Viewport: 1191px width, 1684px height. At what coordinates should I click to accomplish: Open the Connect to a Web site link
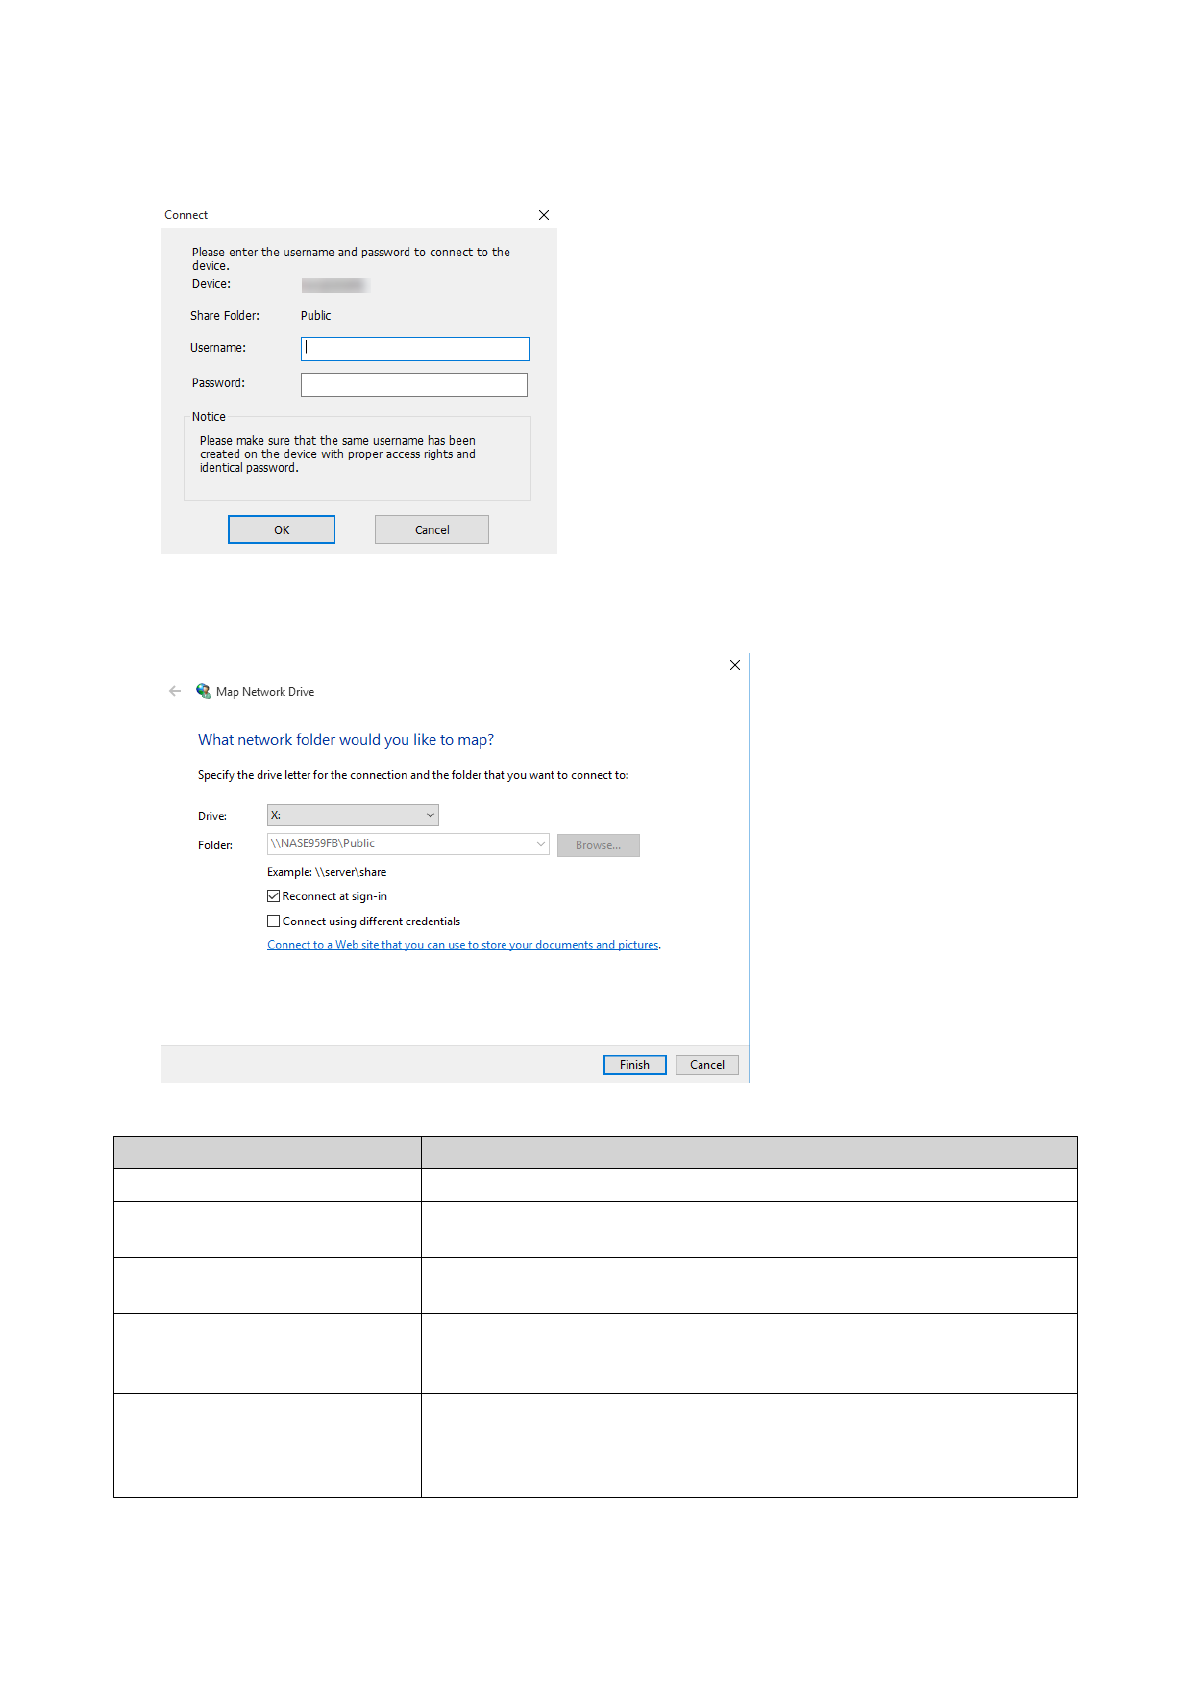462,945
